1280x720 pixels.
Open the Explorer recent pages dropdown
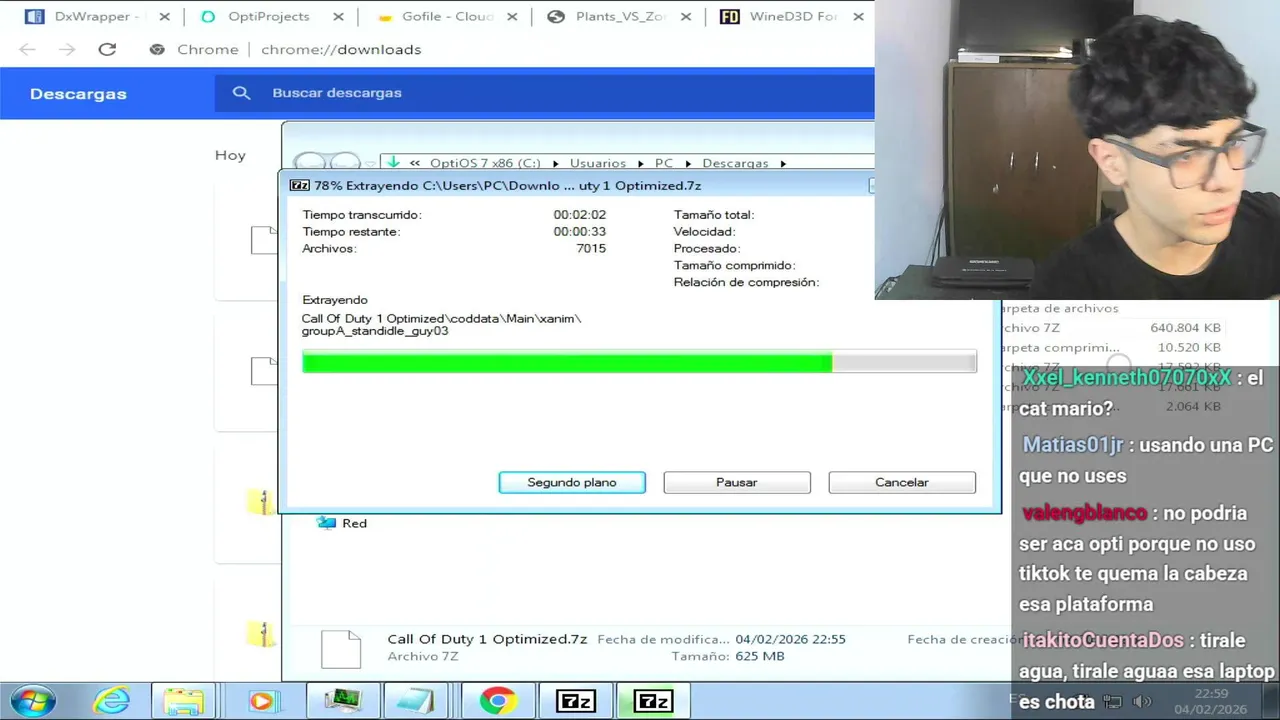[x=370, y=163]
